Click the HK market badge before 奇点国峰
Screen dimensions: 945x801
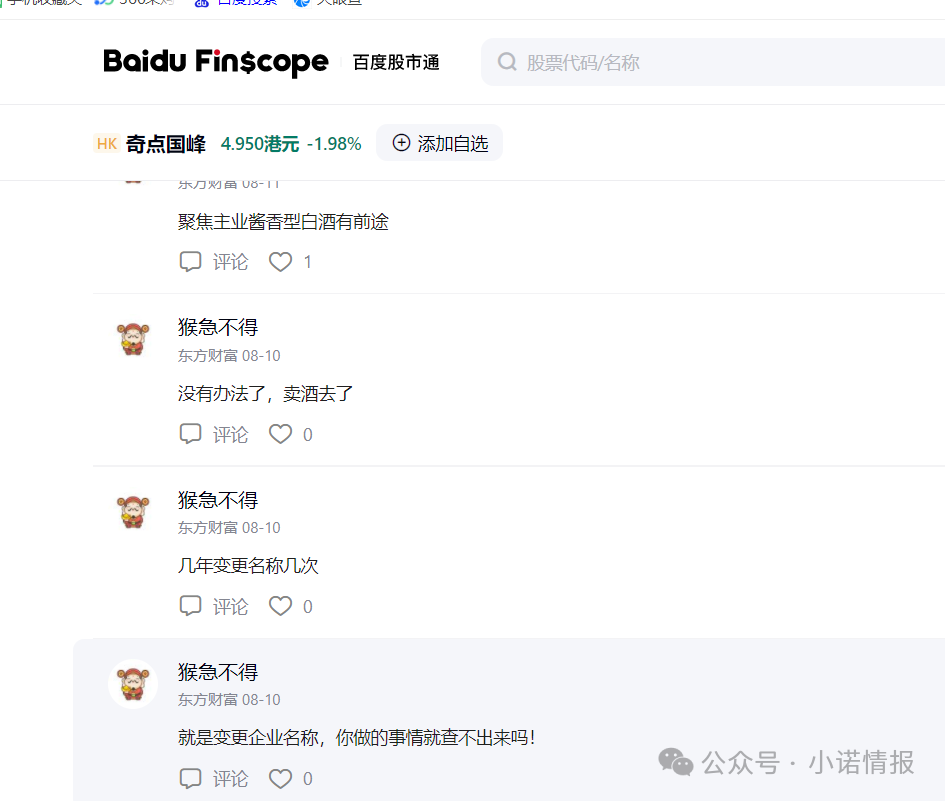(107, 143)
